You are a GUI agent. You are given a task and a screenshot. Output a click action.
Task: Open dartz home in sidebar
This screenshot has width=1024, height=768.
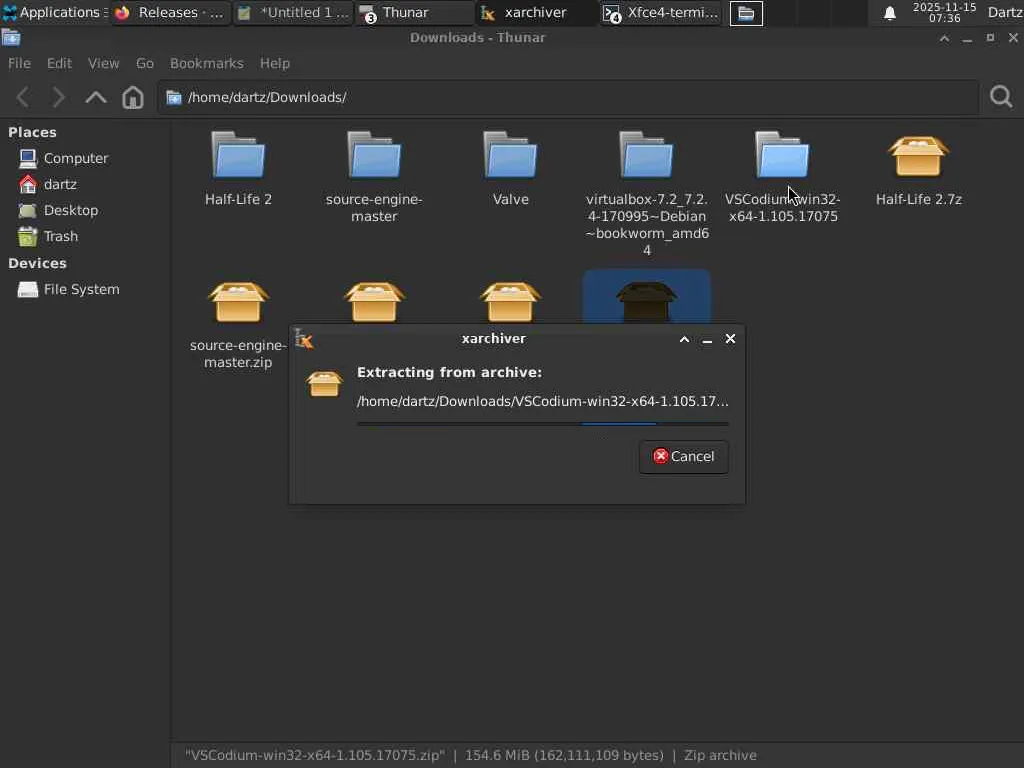click(48, 184)
